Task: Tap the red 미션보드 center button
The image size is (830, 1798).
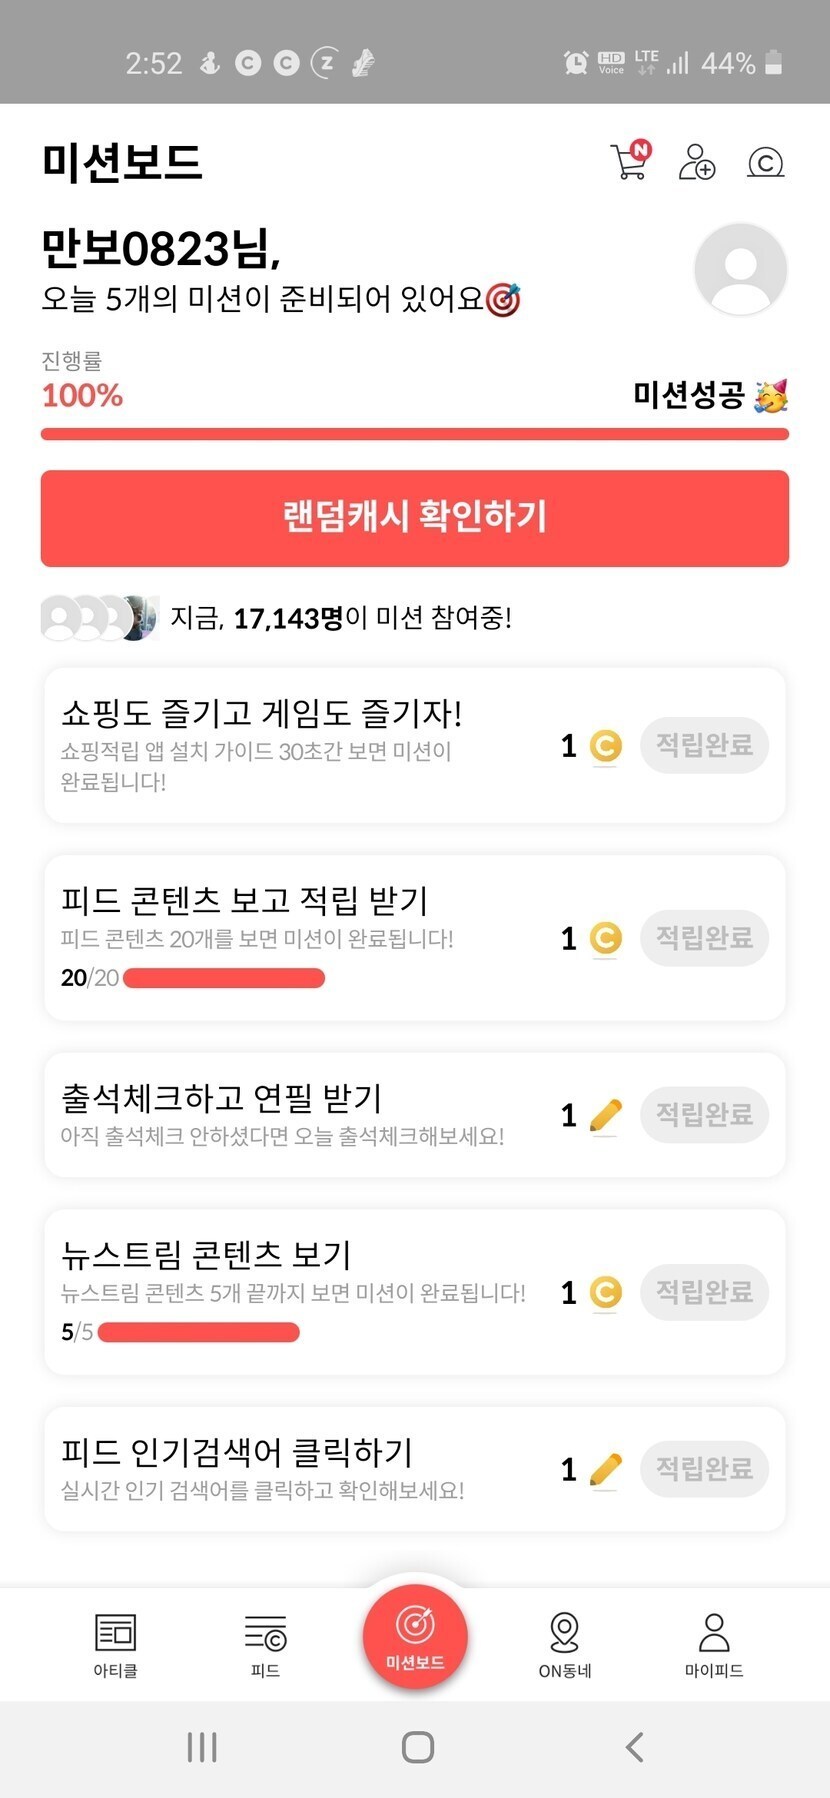Action: pos(415,1636)
